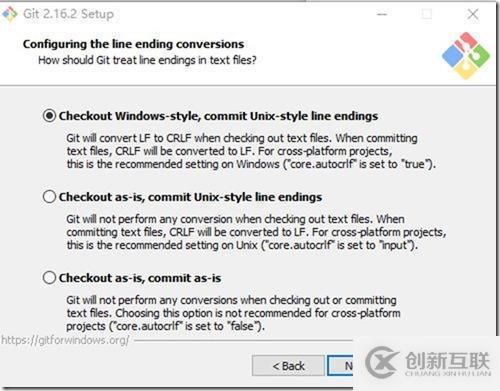The width and height of the screenshot is (500, 391).
Task: Click the Chuangxin watermark logo icon
Action: pyautogui.click(x=382, y=362)
